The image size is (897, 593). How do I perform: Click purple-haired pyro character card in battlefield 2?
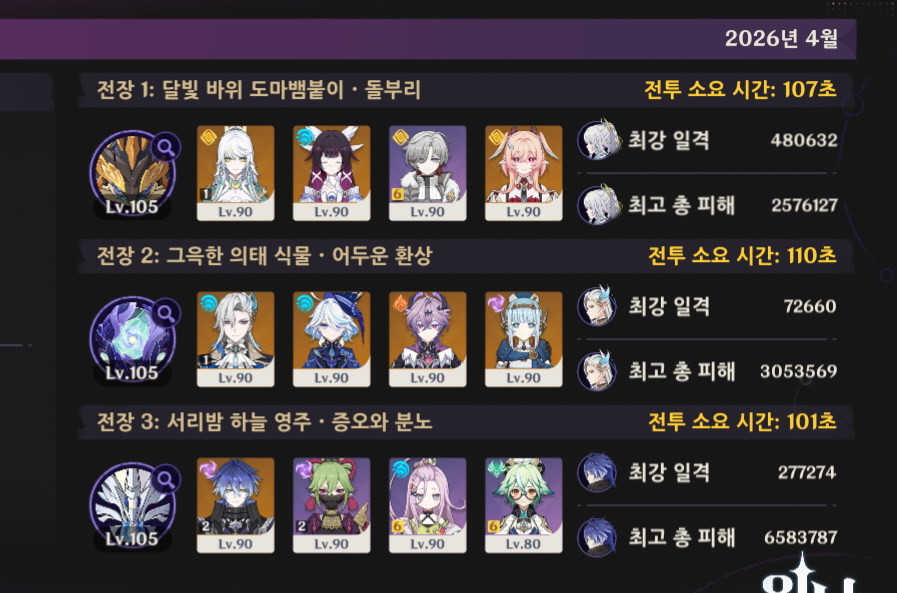point(427,339)
